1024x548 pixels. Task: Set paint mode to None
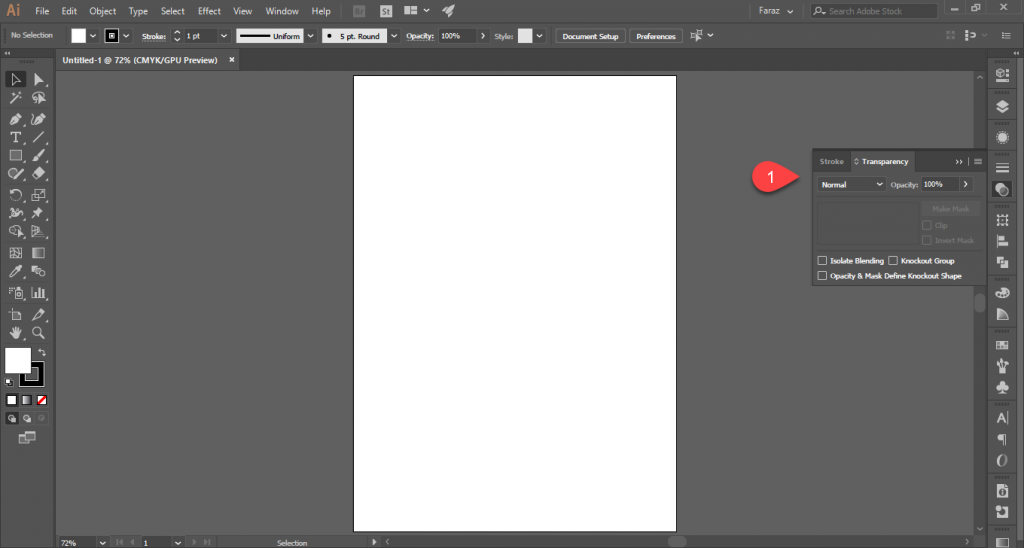(42, 400)
